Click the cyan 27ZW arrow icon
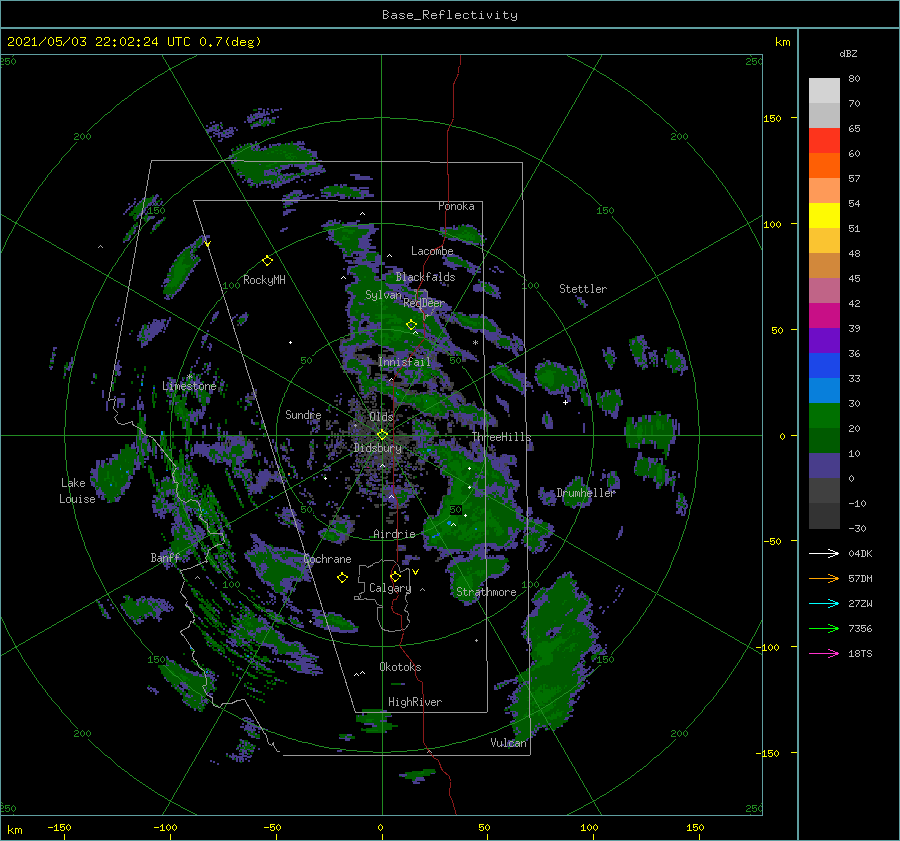The image size is (900, 841). point(824,603)
